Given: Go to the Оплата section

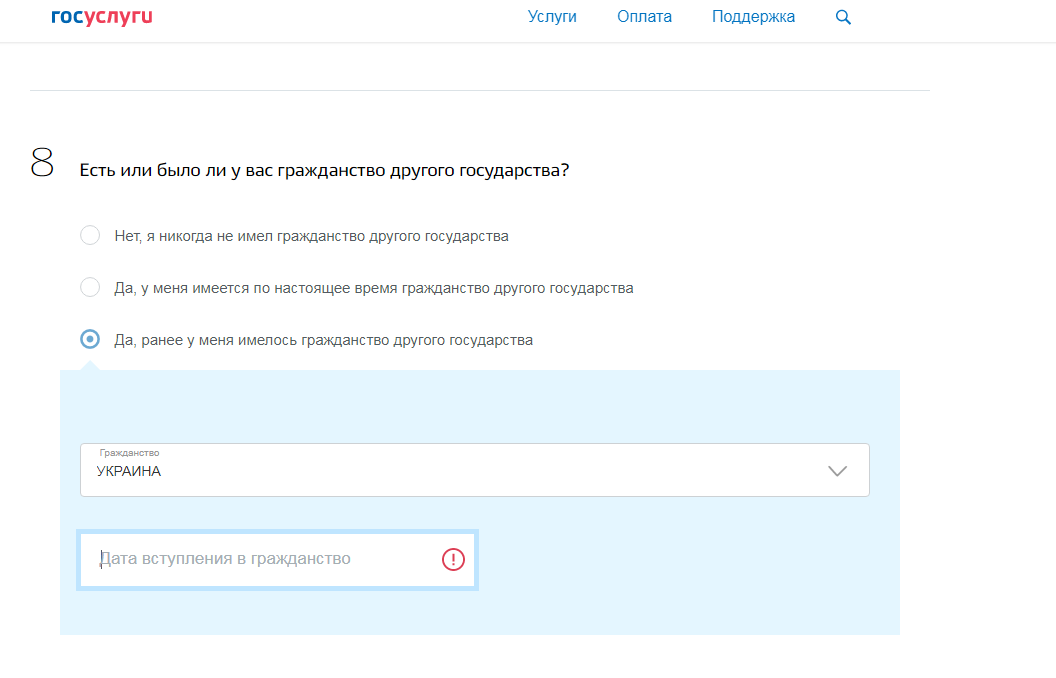Looking at the screenshot, I should (x=644, y=17).
